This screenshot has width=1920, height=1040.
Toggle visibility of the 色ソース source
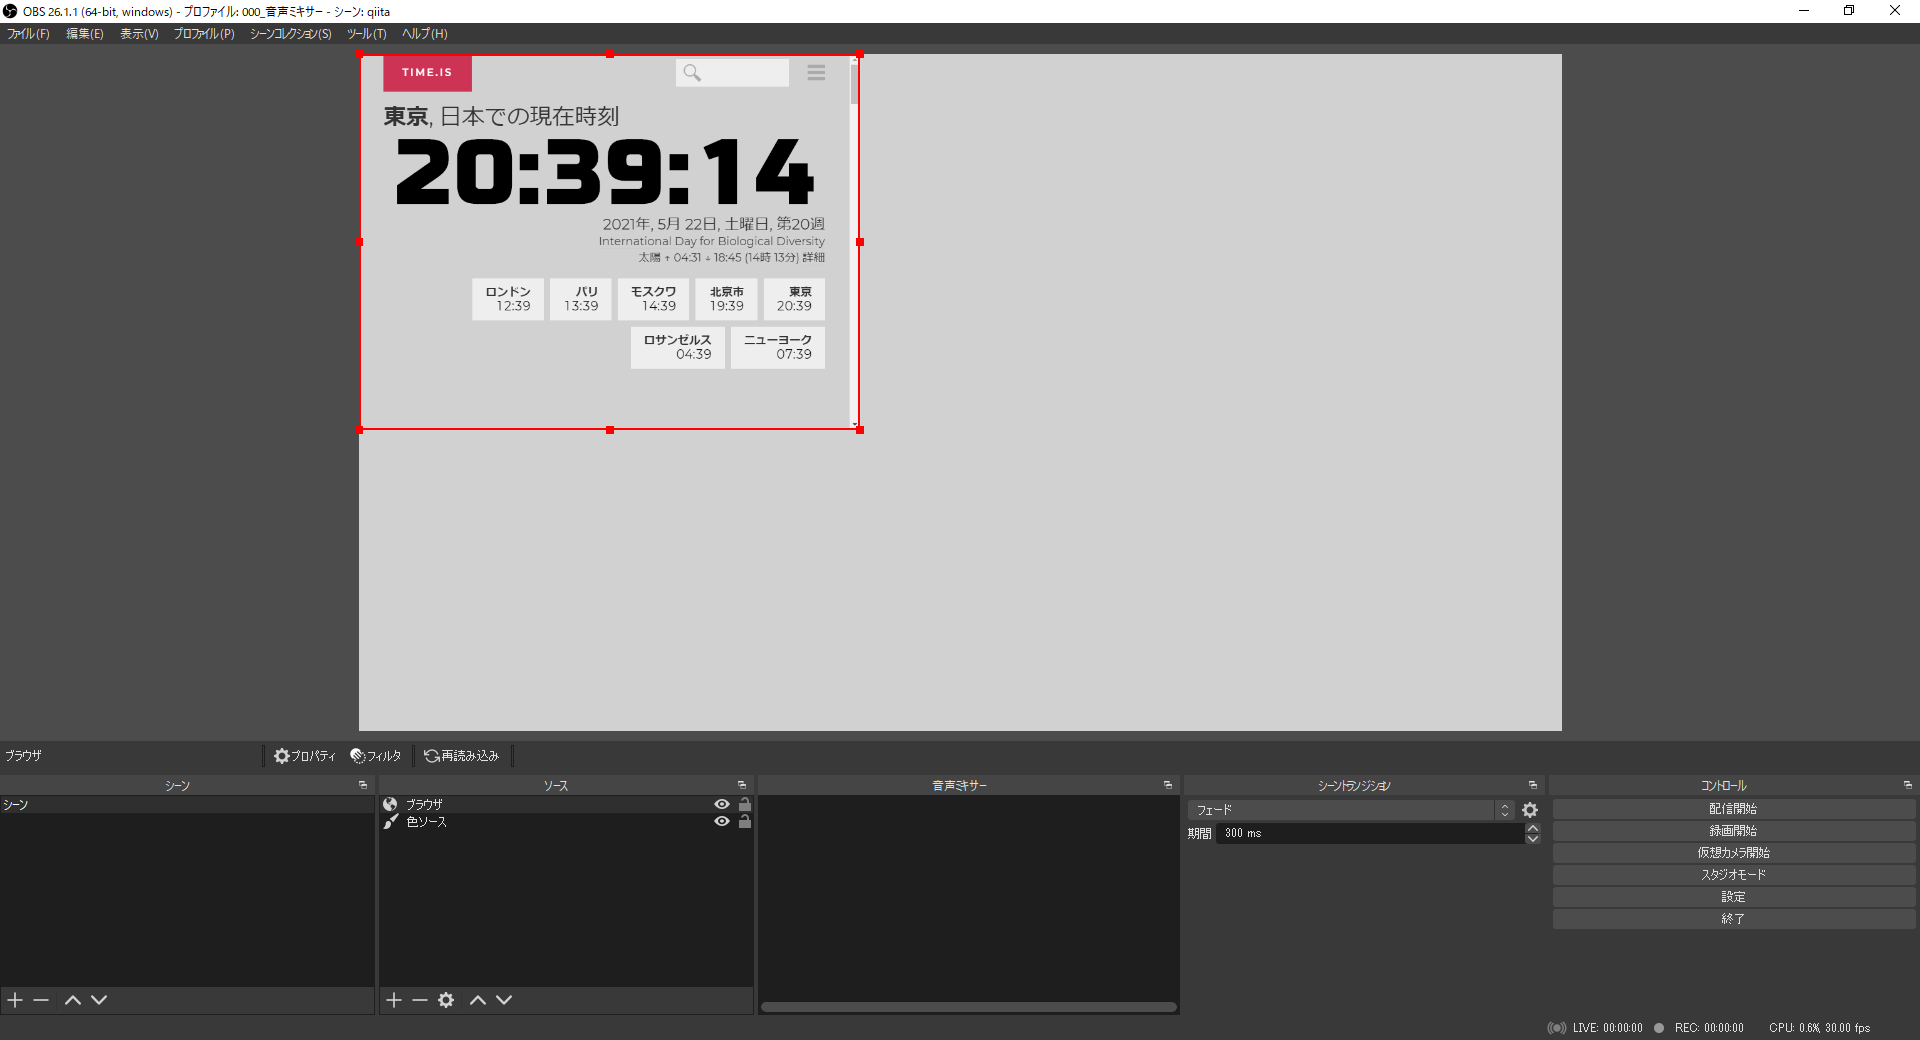point(722,822)
